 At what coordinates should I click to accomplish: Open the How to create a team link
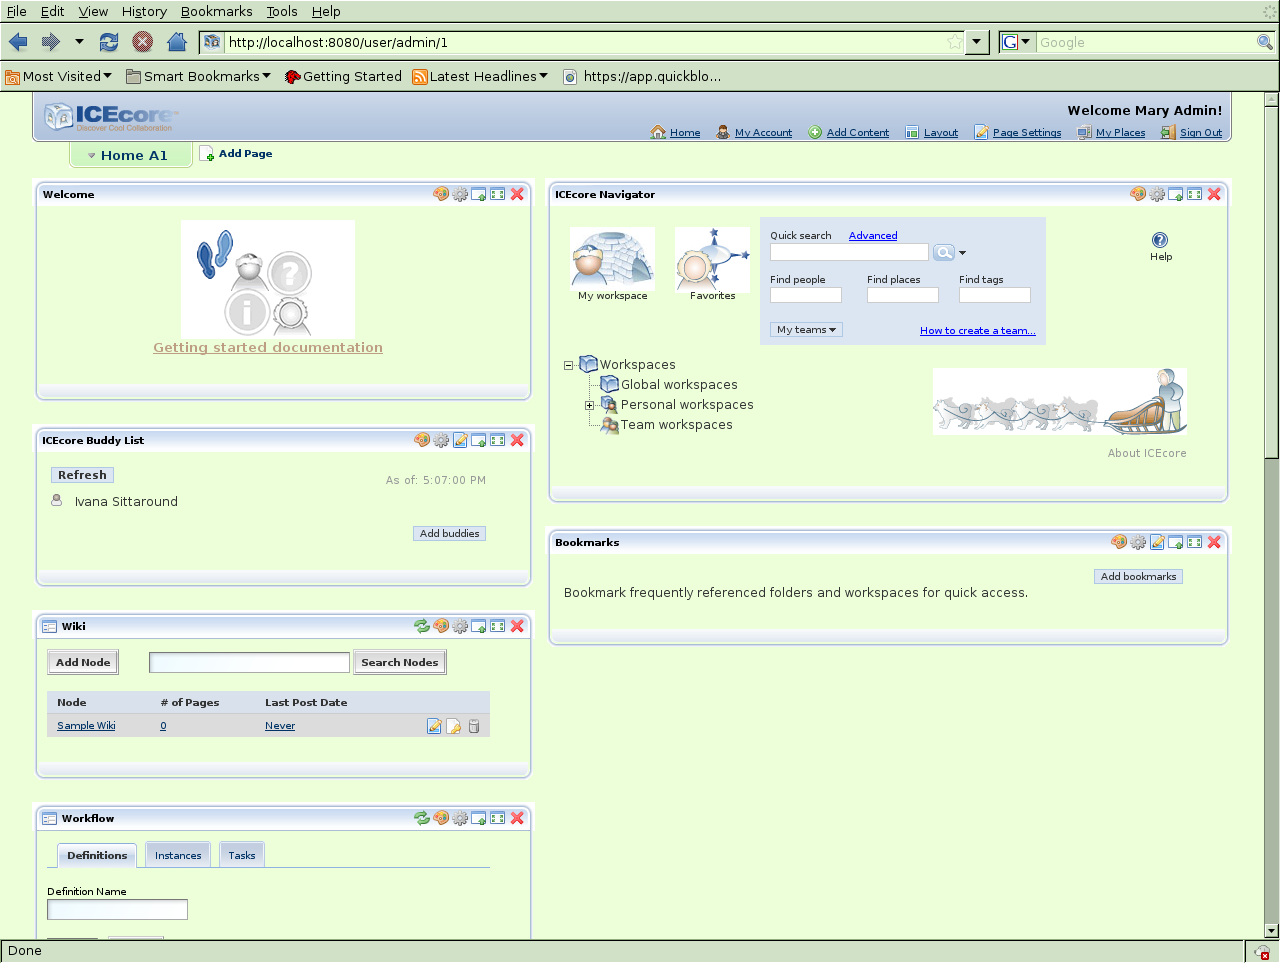click(978, 331)
